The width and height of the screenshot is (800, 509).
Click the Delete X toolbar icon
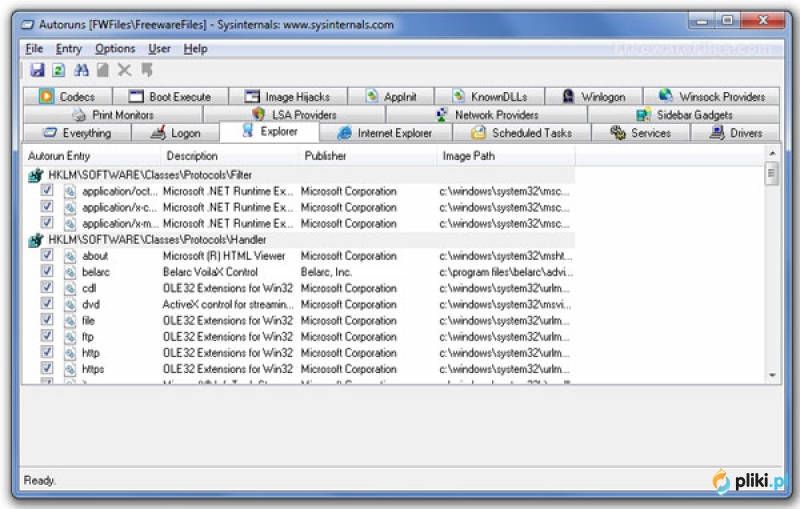click(x=124, y=70)
